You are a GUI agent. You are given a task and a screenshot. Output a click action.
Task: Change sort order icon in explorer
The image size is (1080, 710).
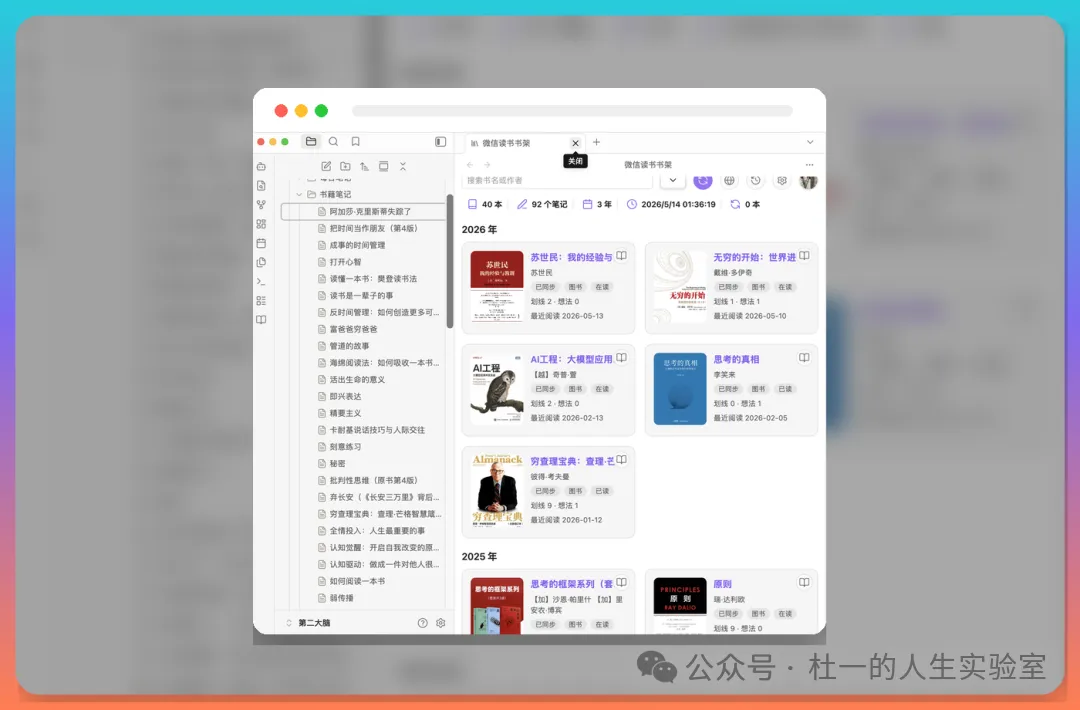364,166
